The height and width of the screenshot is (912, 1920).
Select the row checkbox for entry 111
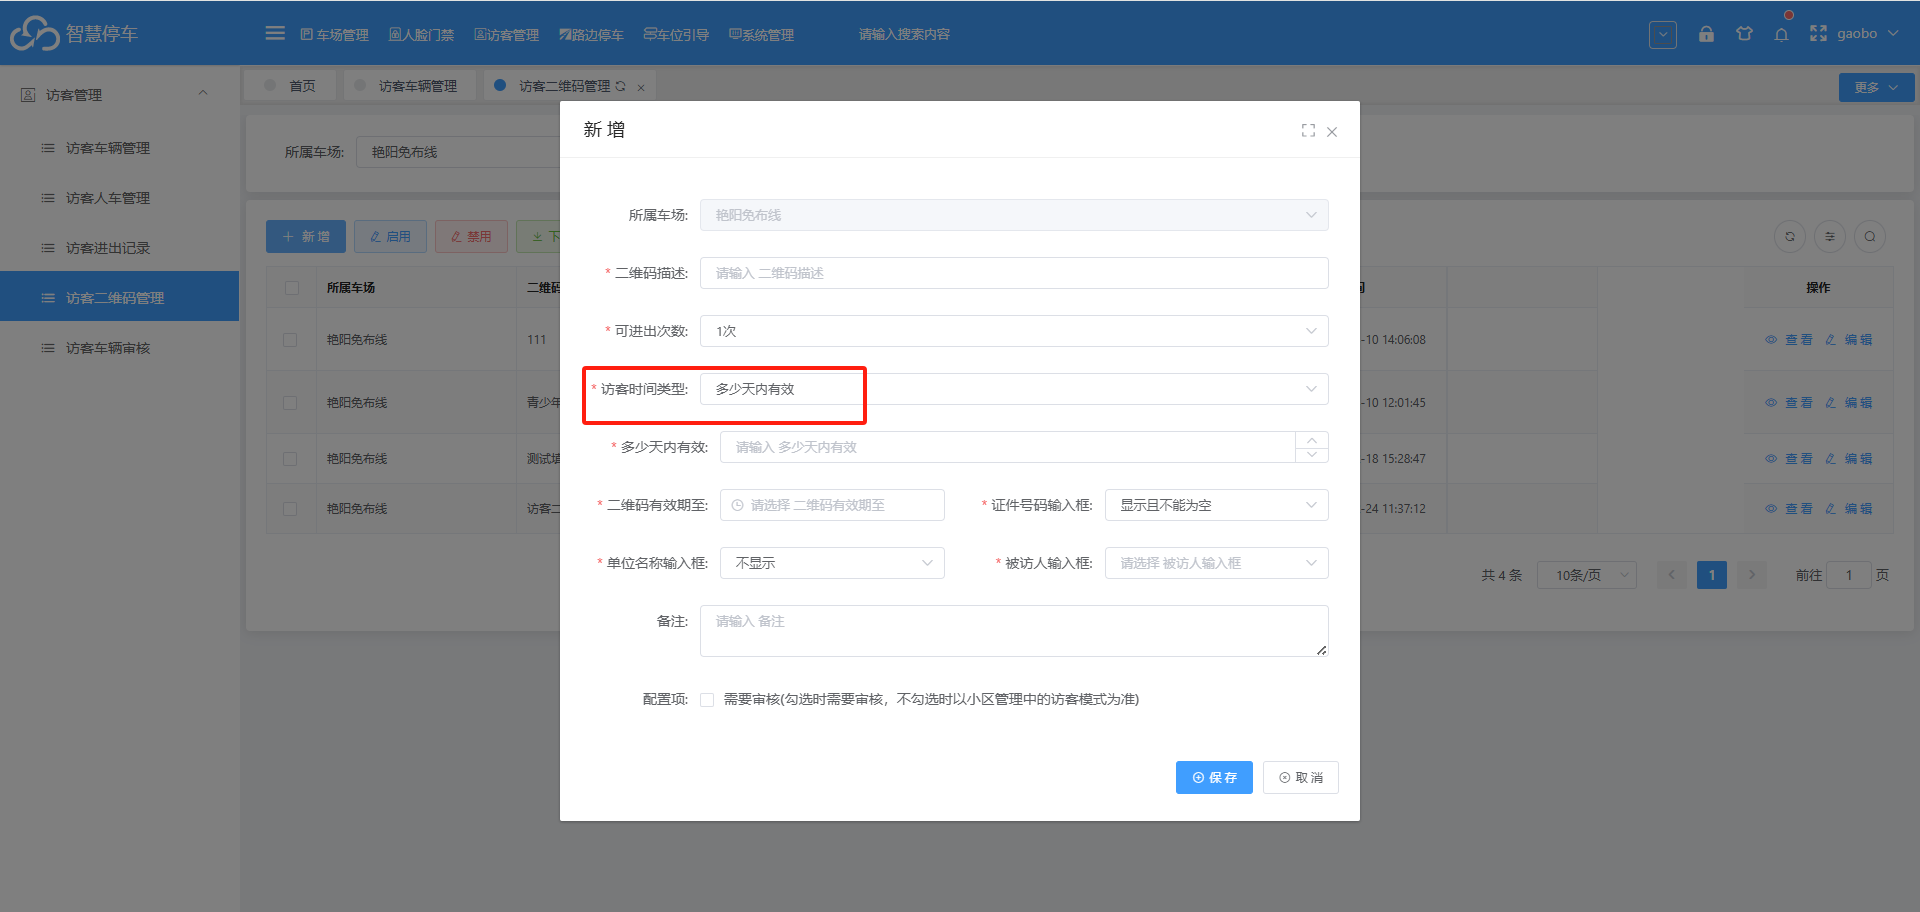[290, 340]
